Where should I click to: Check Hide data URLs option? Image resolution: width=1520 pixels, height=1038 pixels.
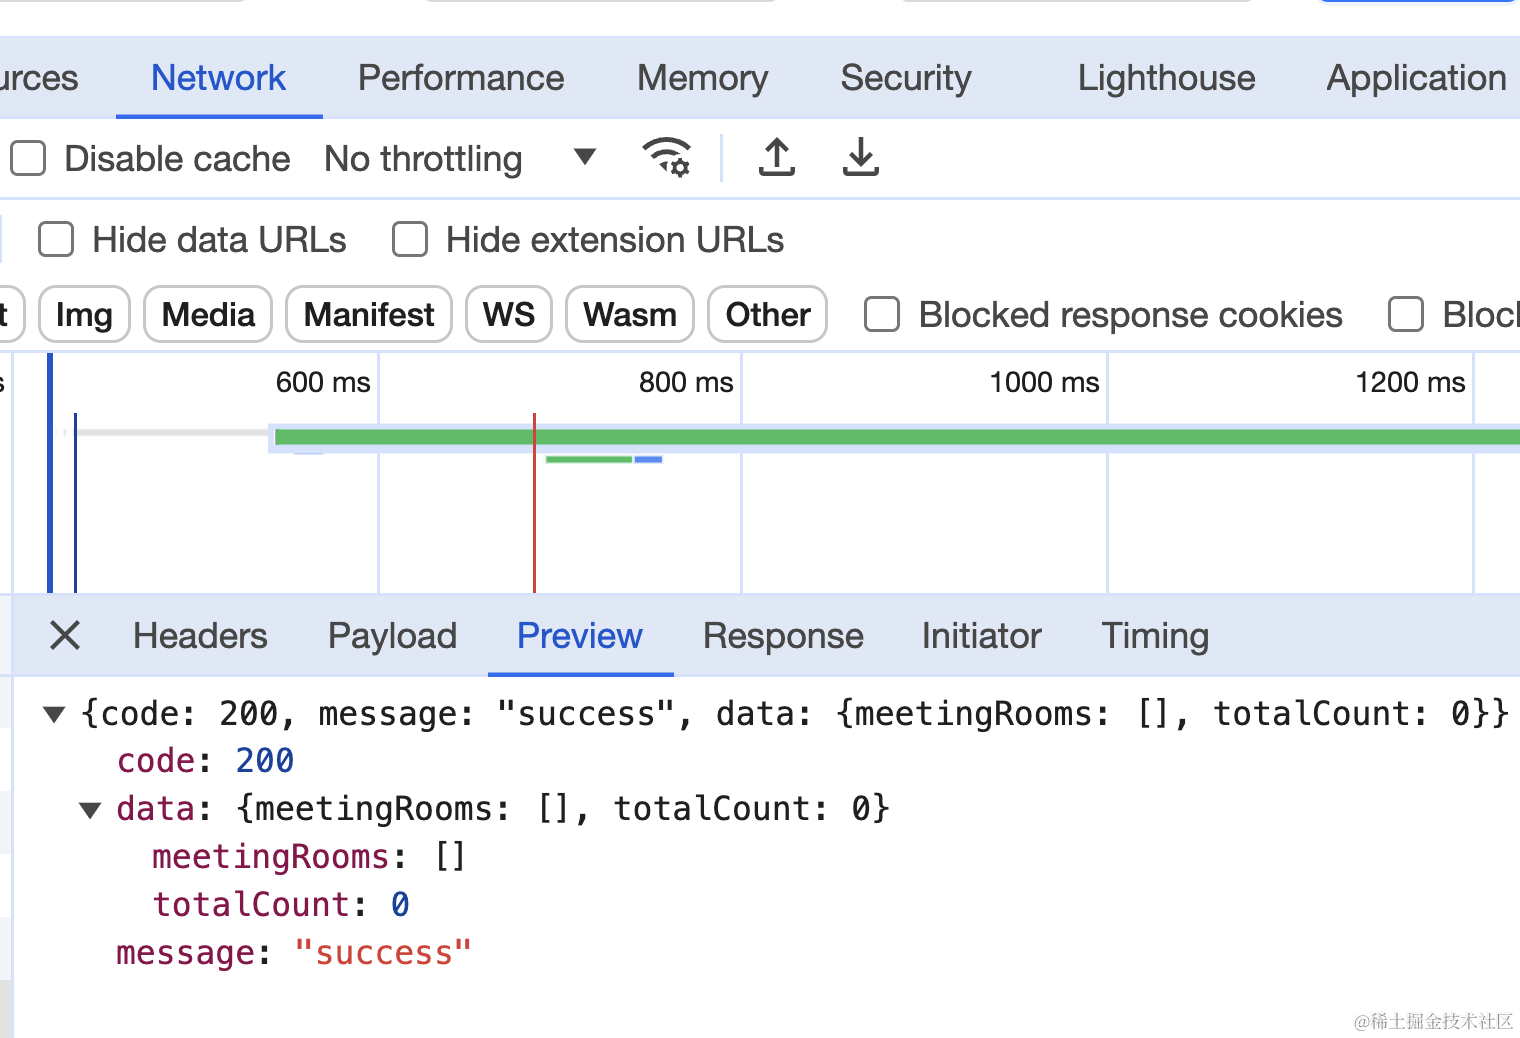click(x=56, y=240)
